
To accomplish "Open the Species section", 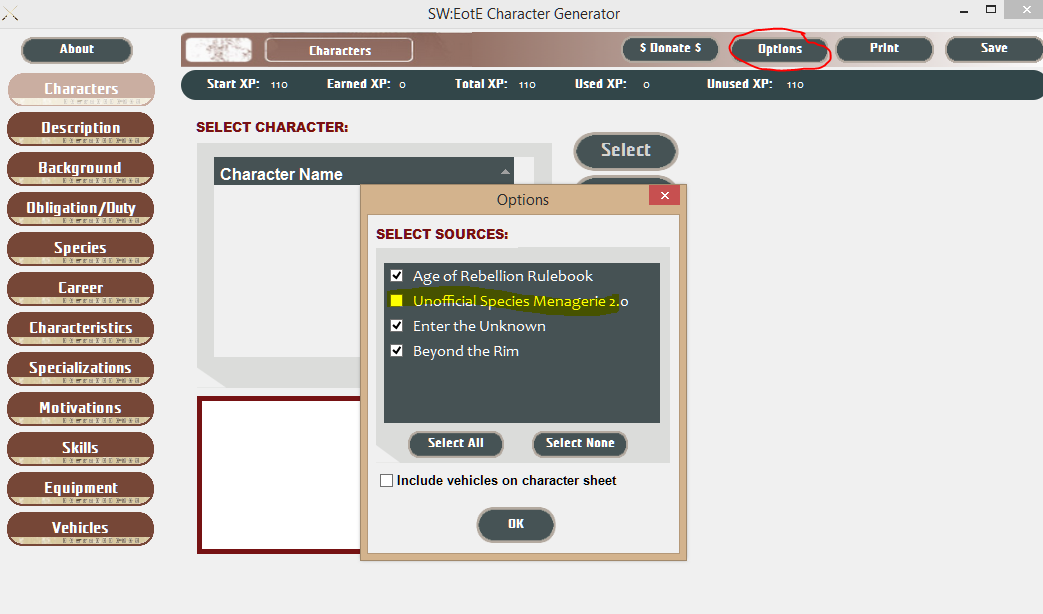I will [80, 248].
